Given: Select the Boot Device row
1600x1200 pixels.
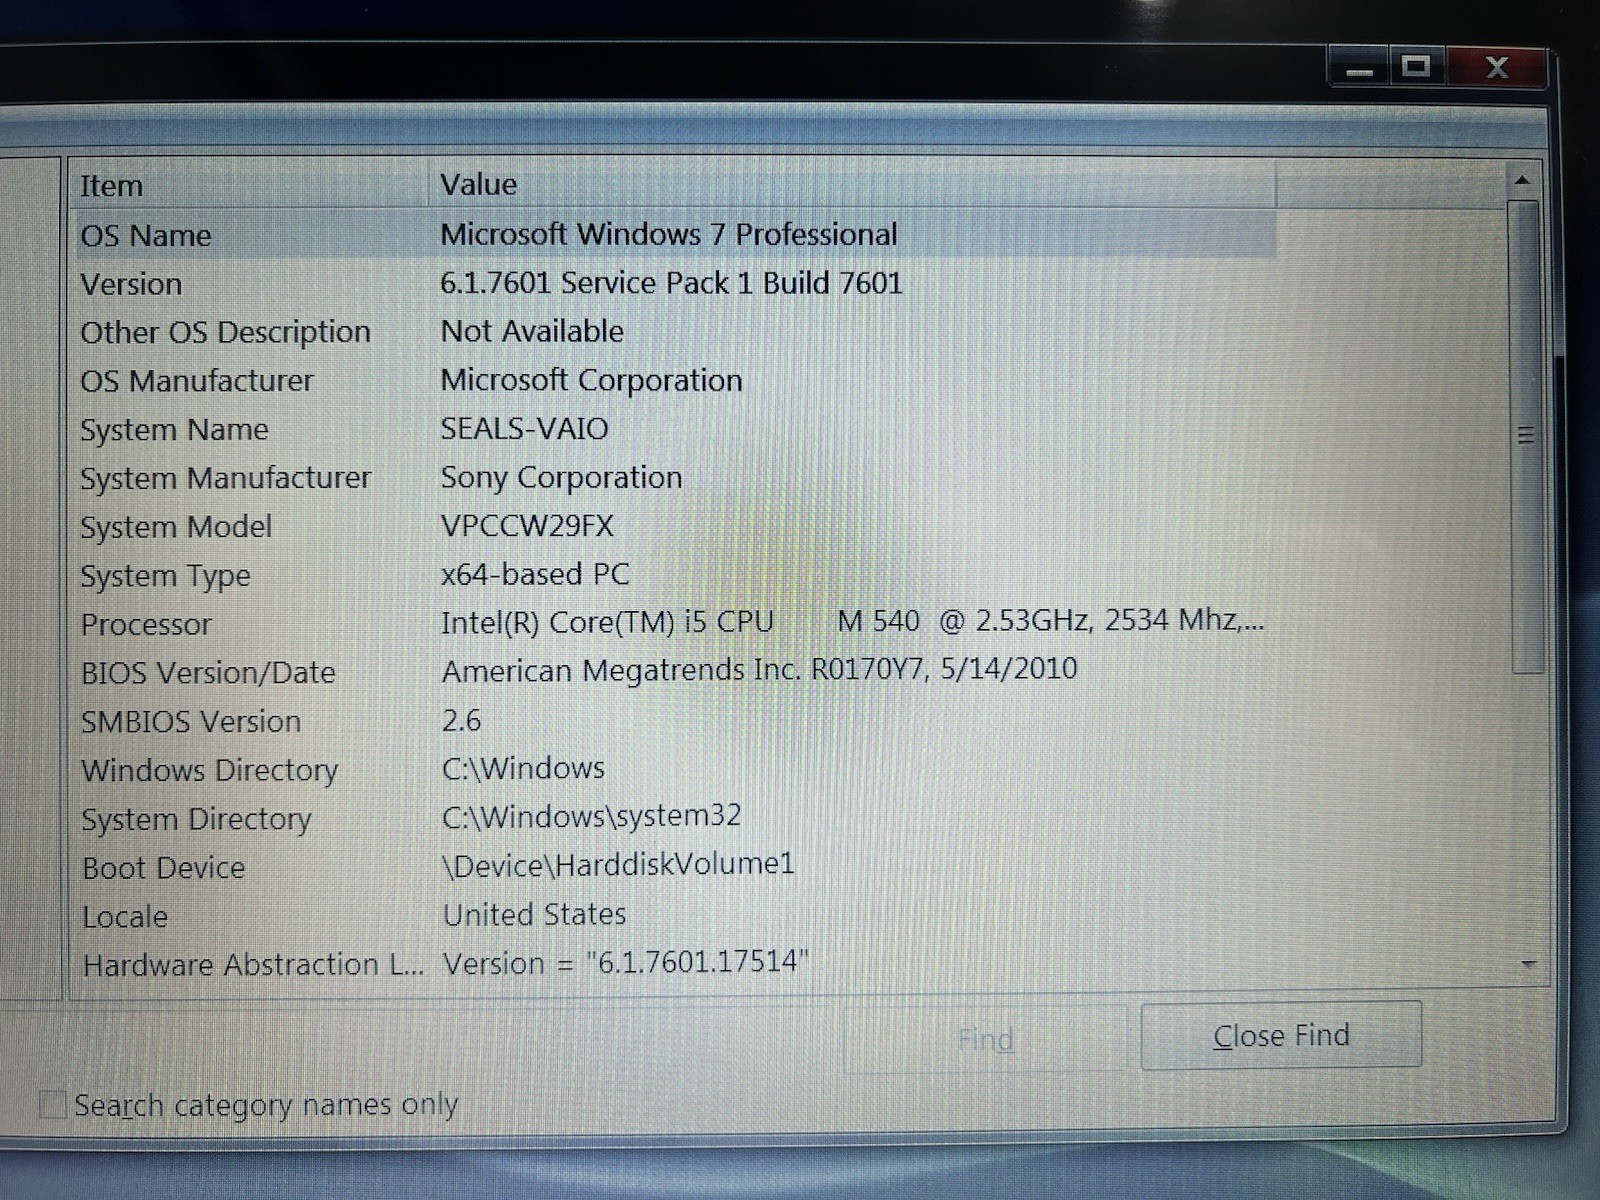Looking at the screenshot, I should [x=675, y=867].
